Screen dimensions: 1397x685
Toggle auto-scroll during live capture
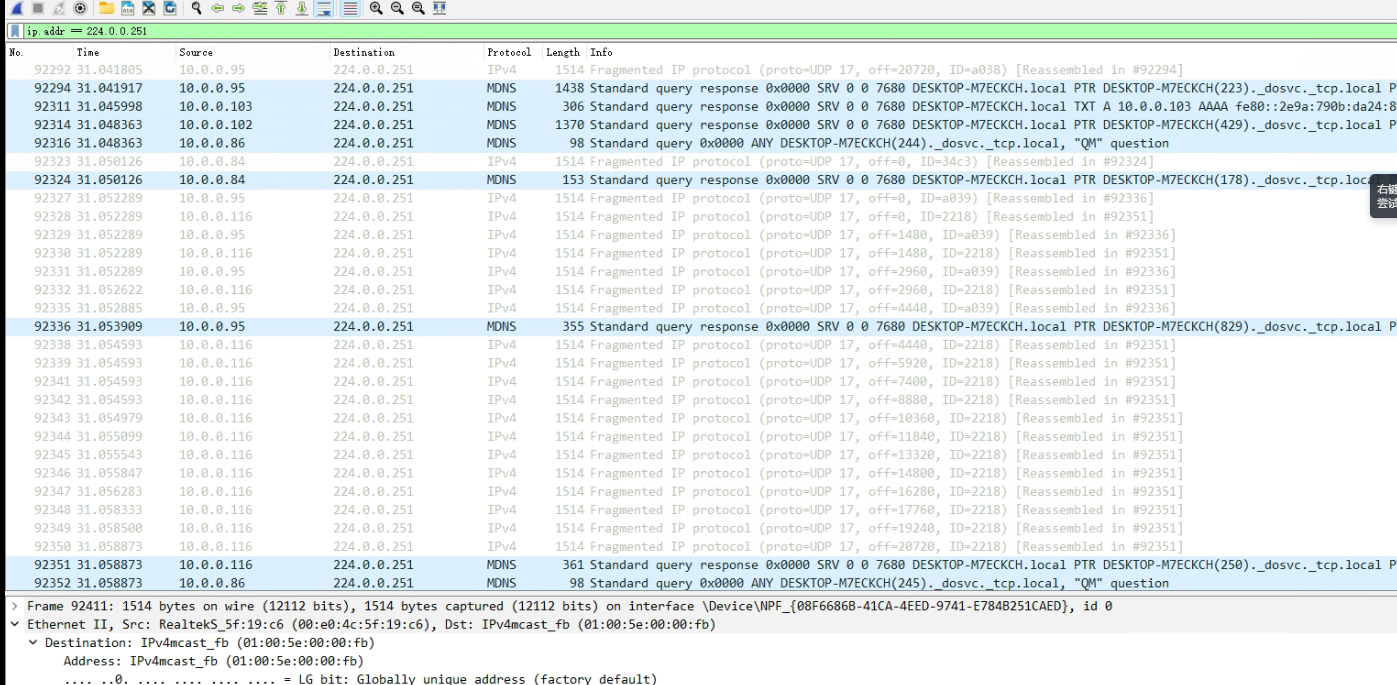coord(323,8)
